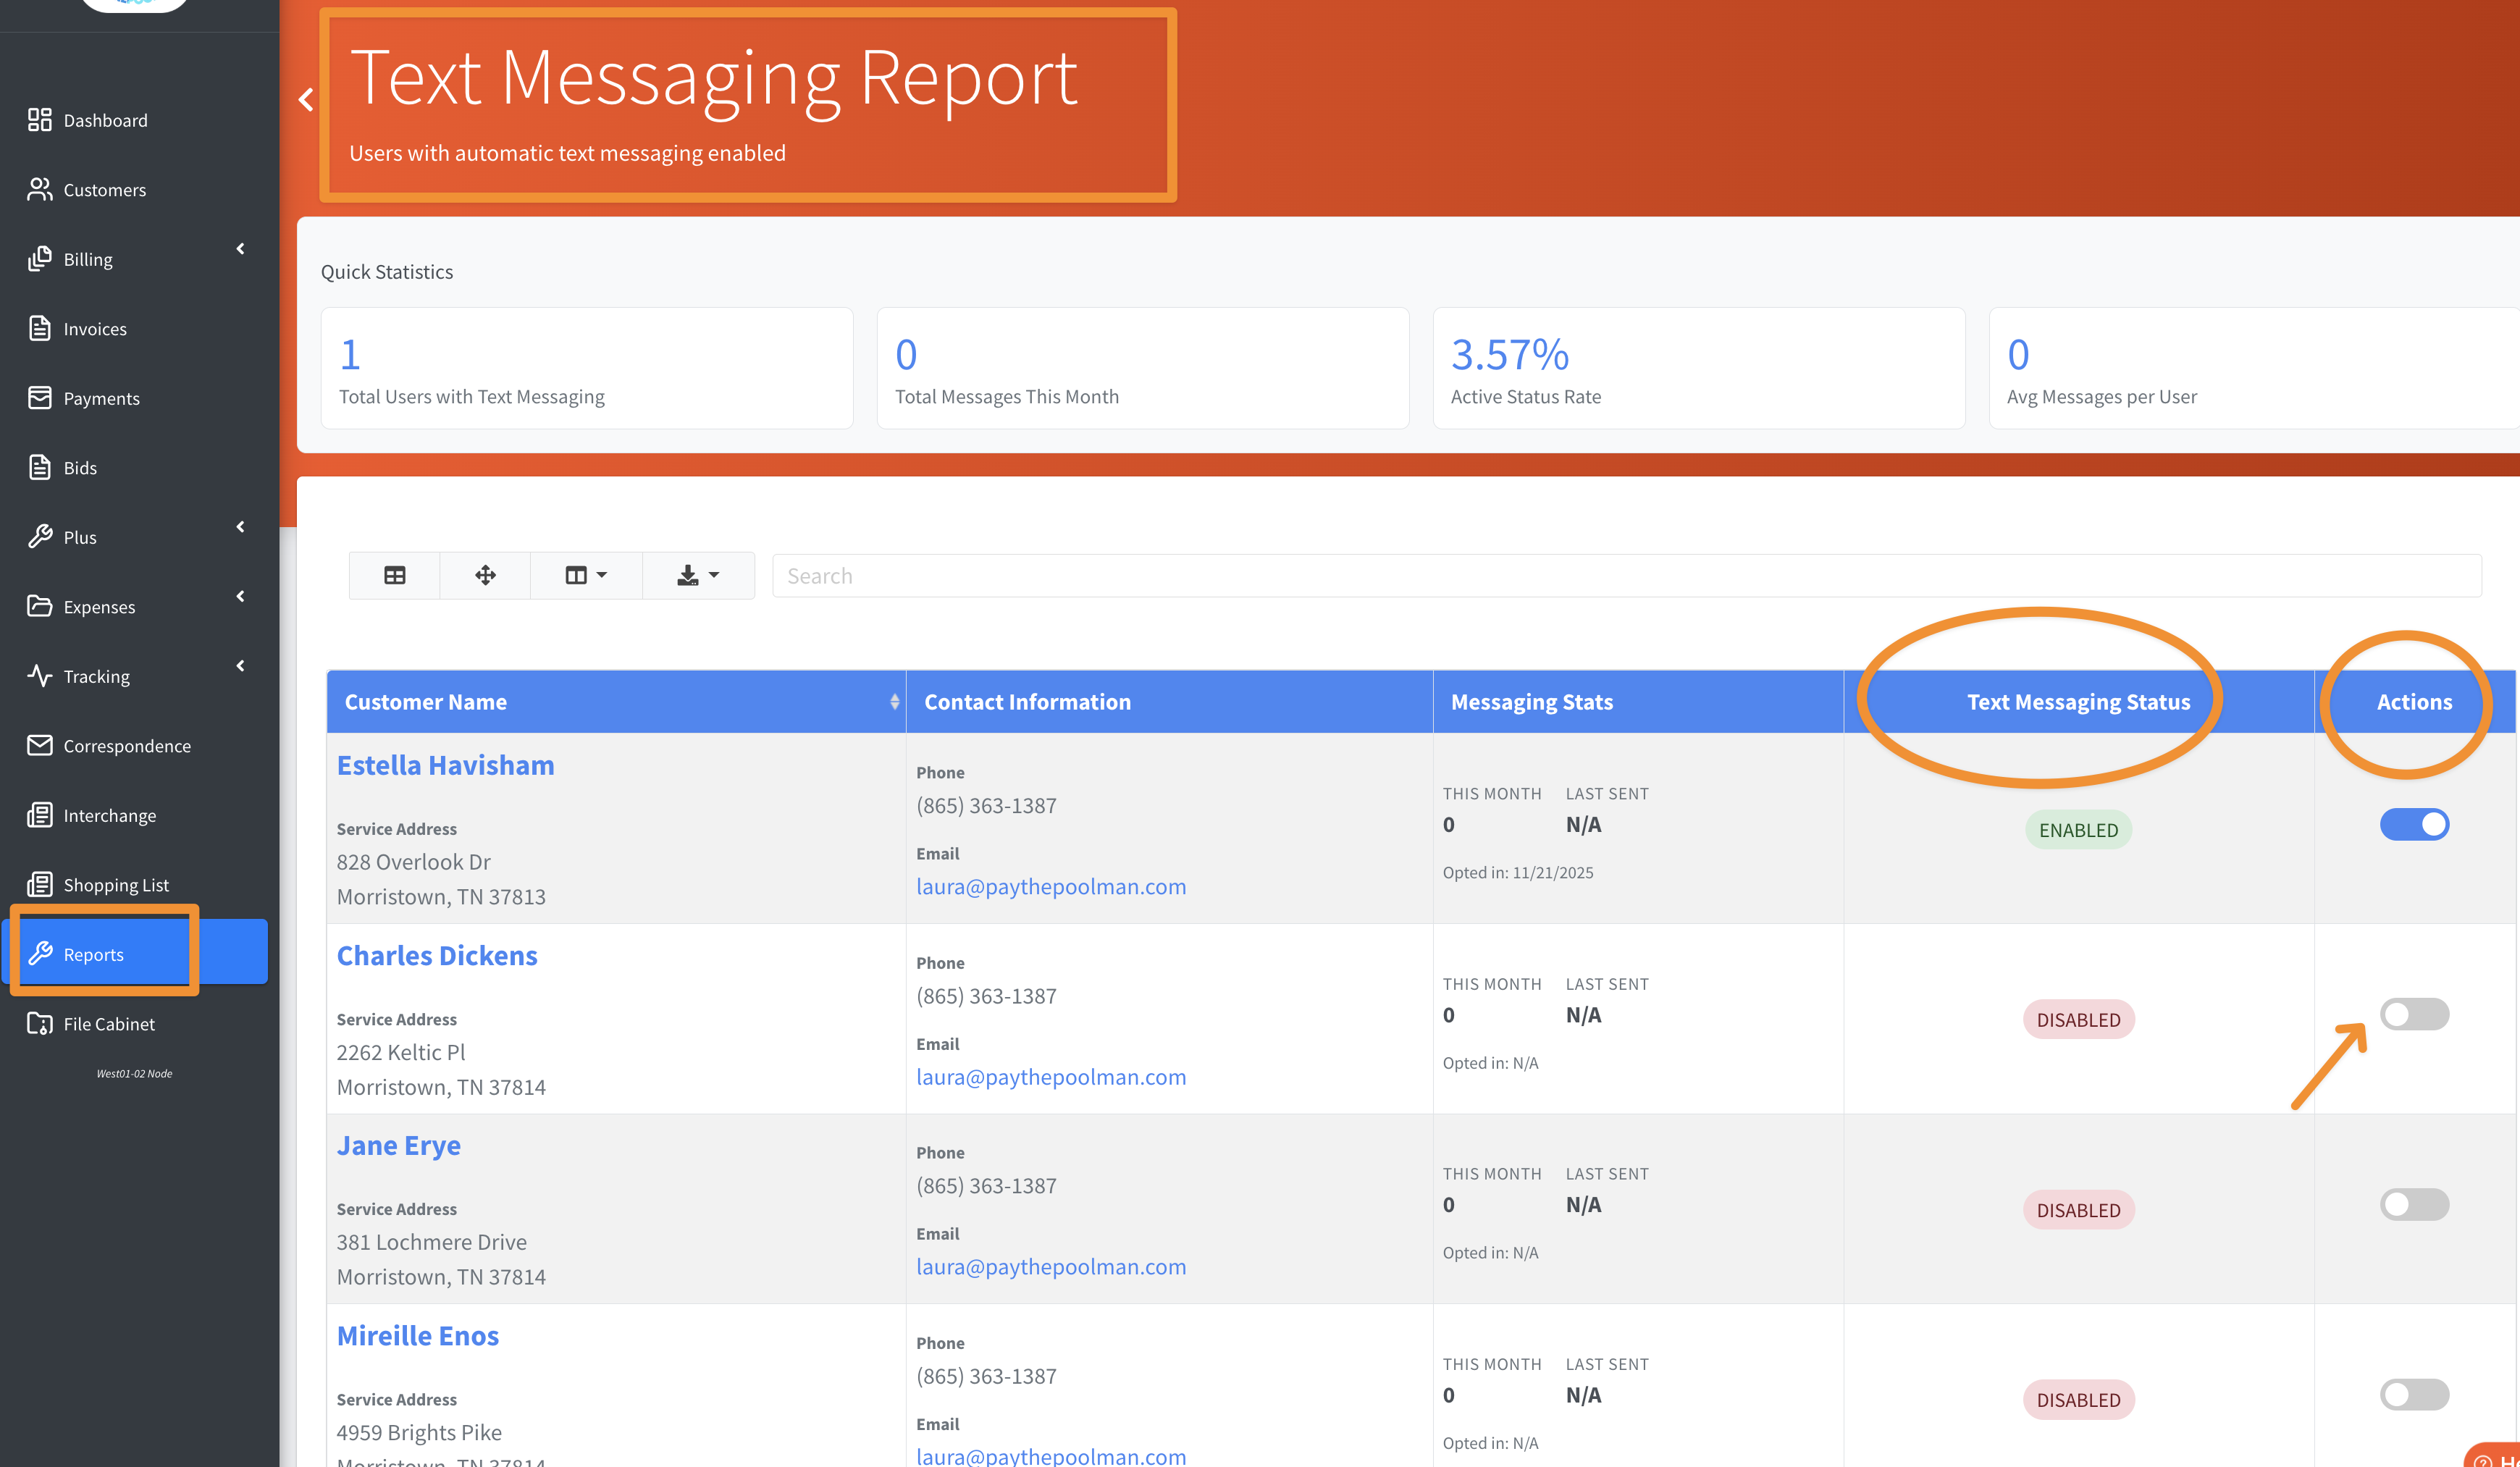Image resolution: width=2520 pixels, height=1467 pixels.
Task: Open Mireille Enos customer link
Action: coord(417,1336)
